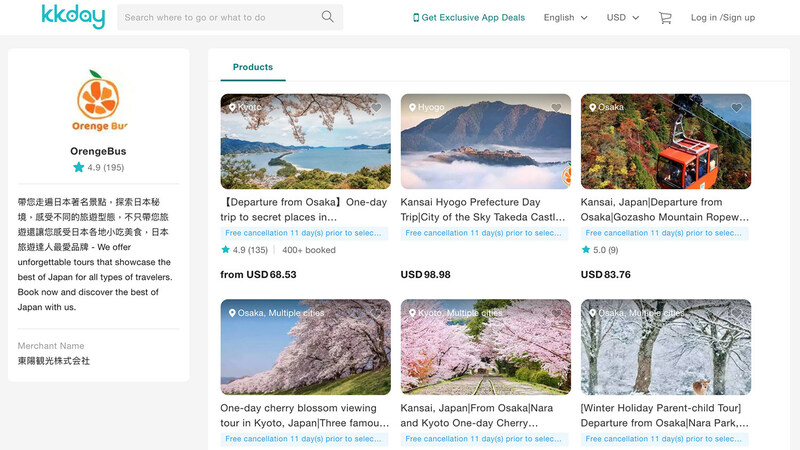The width and height of the screenshot is (800, 450).
Task: Open the USD currency dropdown
Action: (623, 17)
